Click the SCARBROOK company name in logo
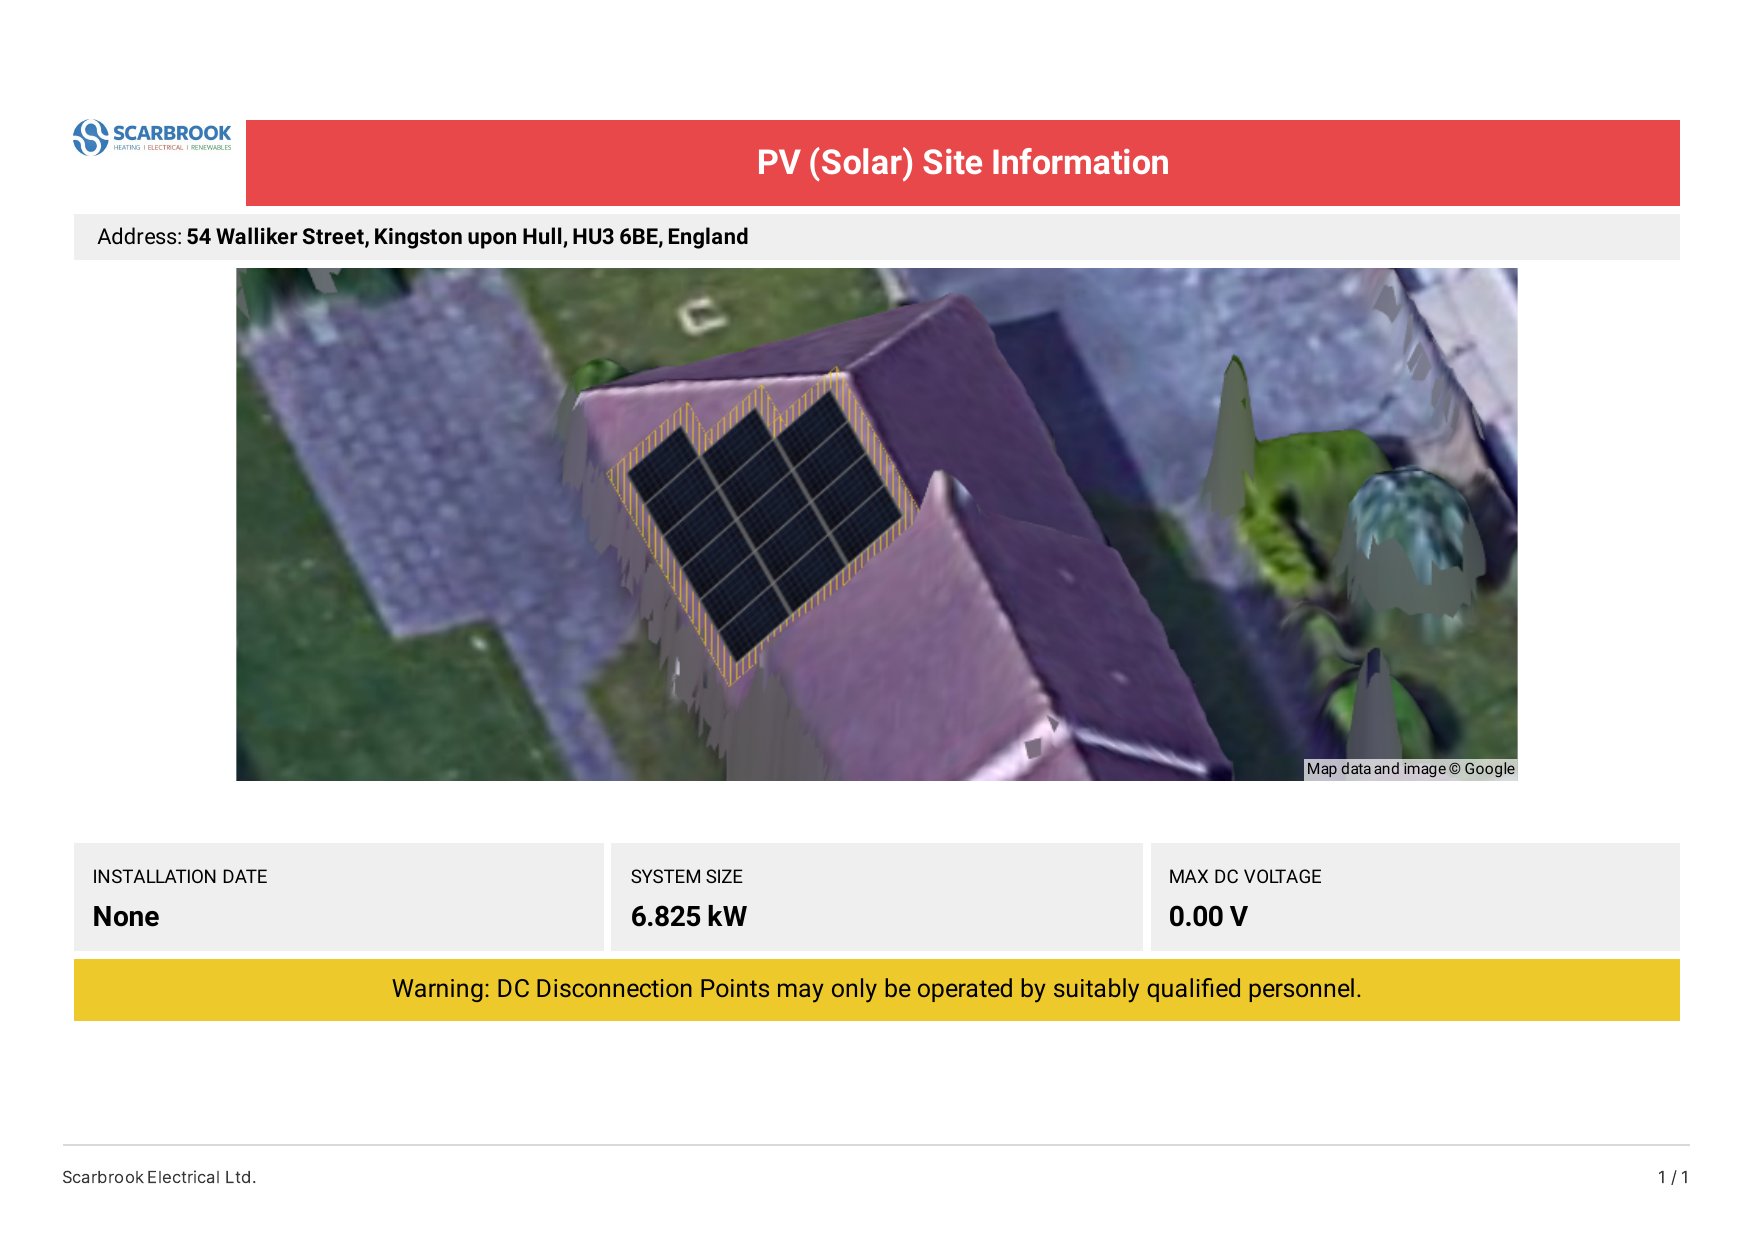Viewport: 1752px width, 1240px height. [x=171, y=133]
